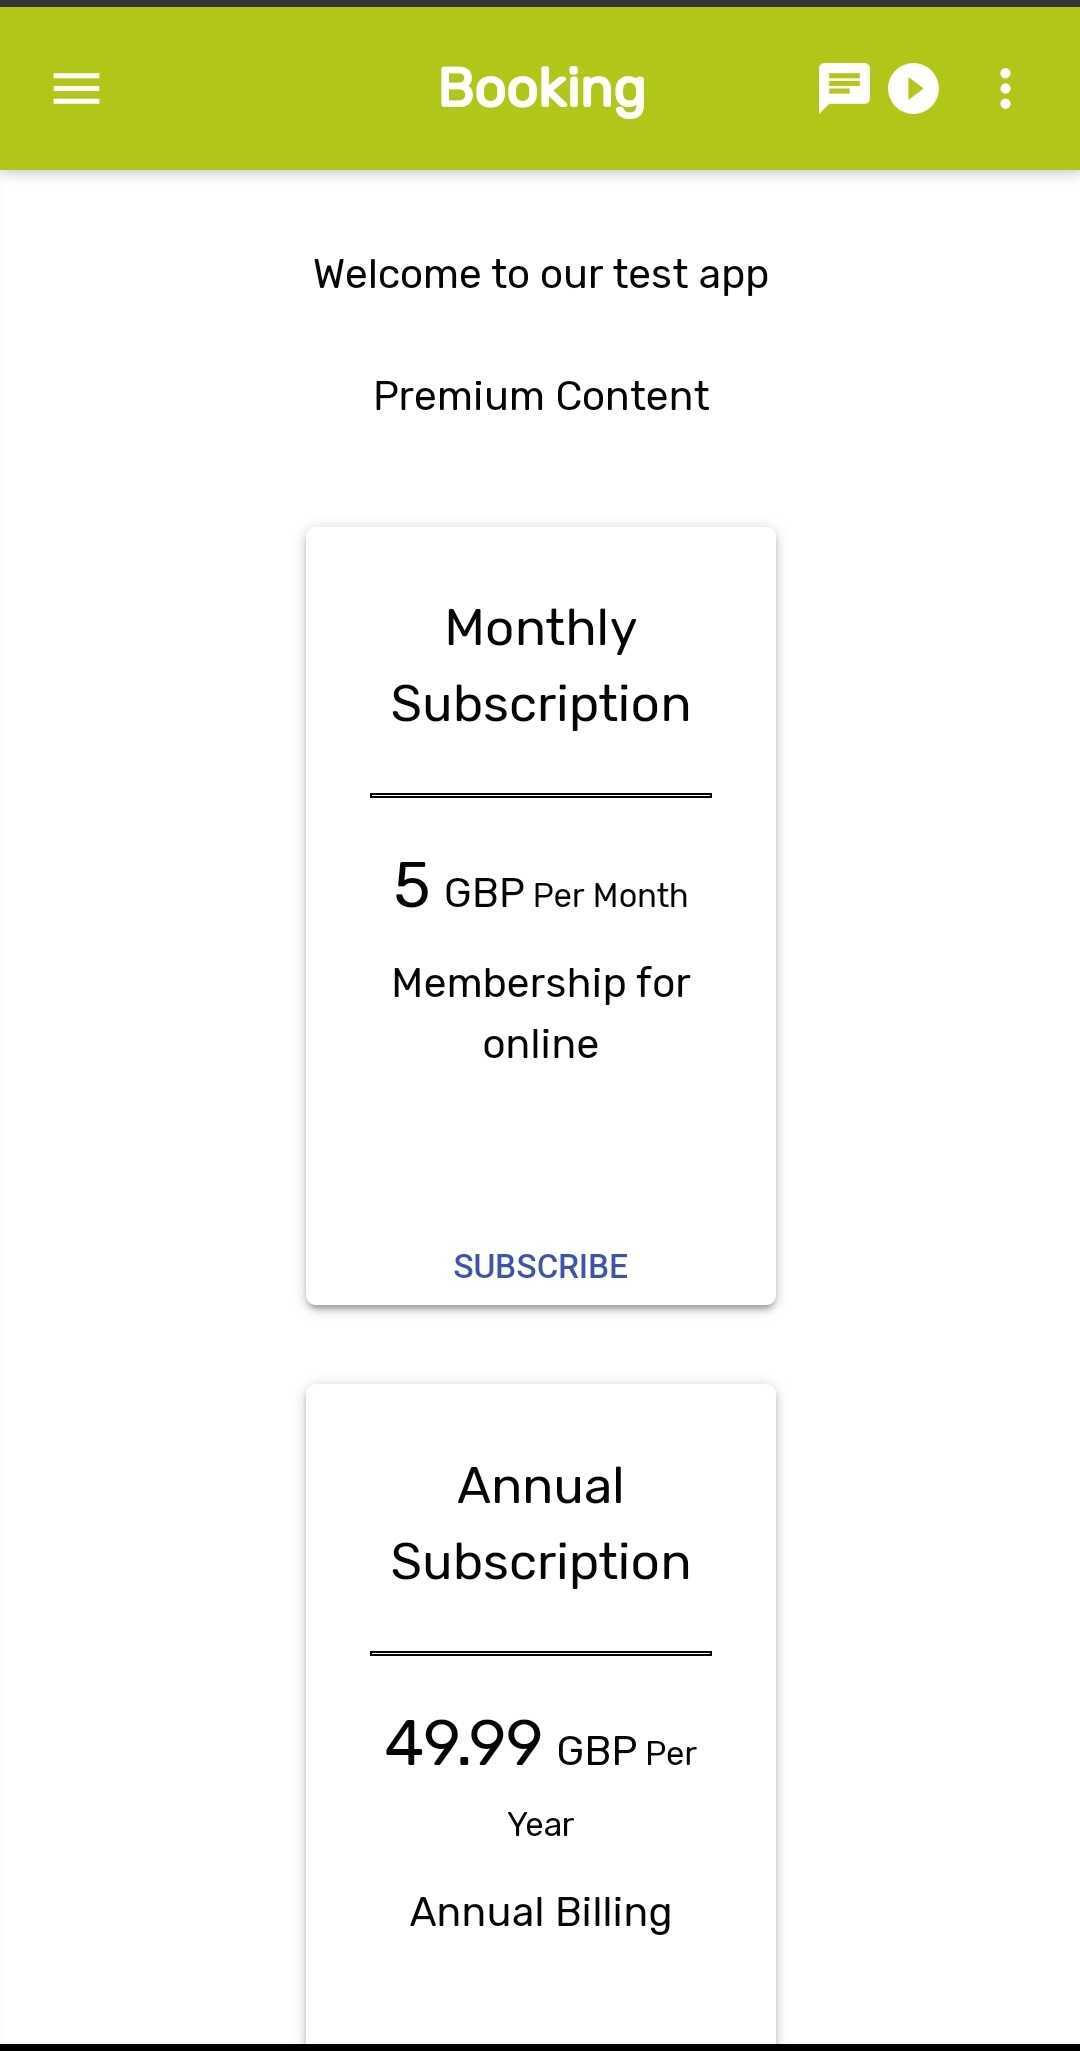Click the divider line under Monthly Subscription
Image resolution: width=1080 pixels, height=2051 pixels.
pyautogui.click(x=541, y=795)
